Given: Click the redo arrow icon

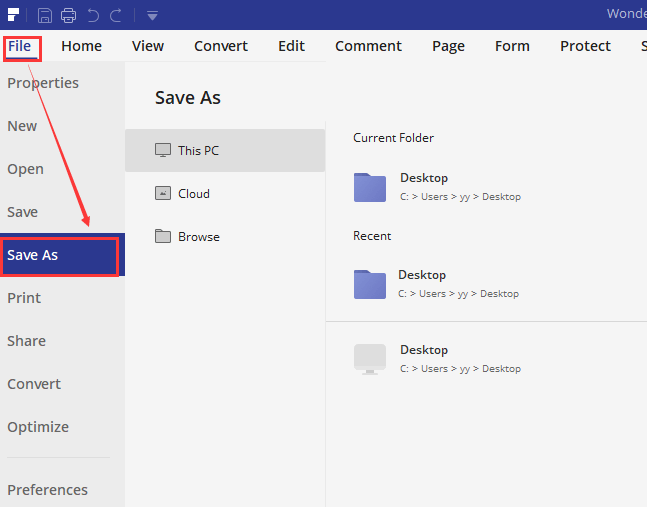Looking at the screenshot, I should [116, 15].
